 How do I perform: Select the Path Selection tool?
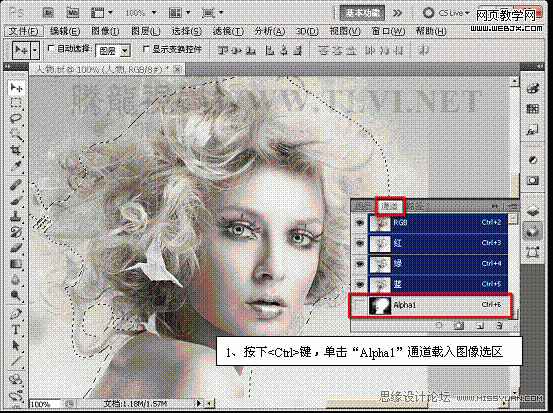point(16,345)
